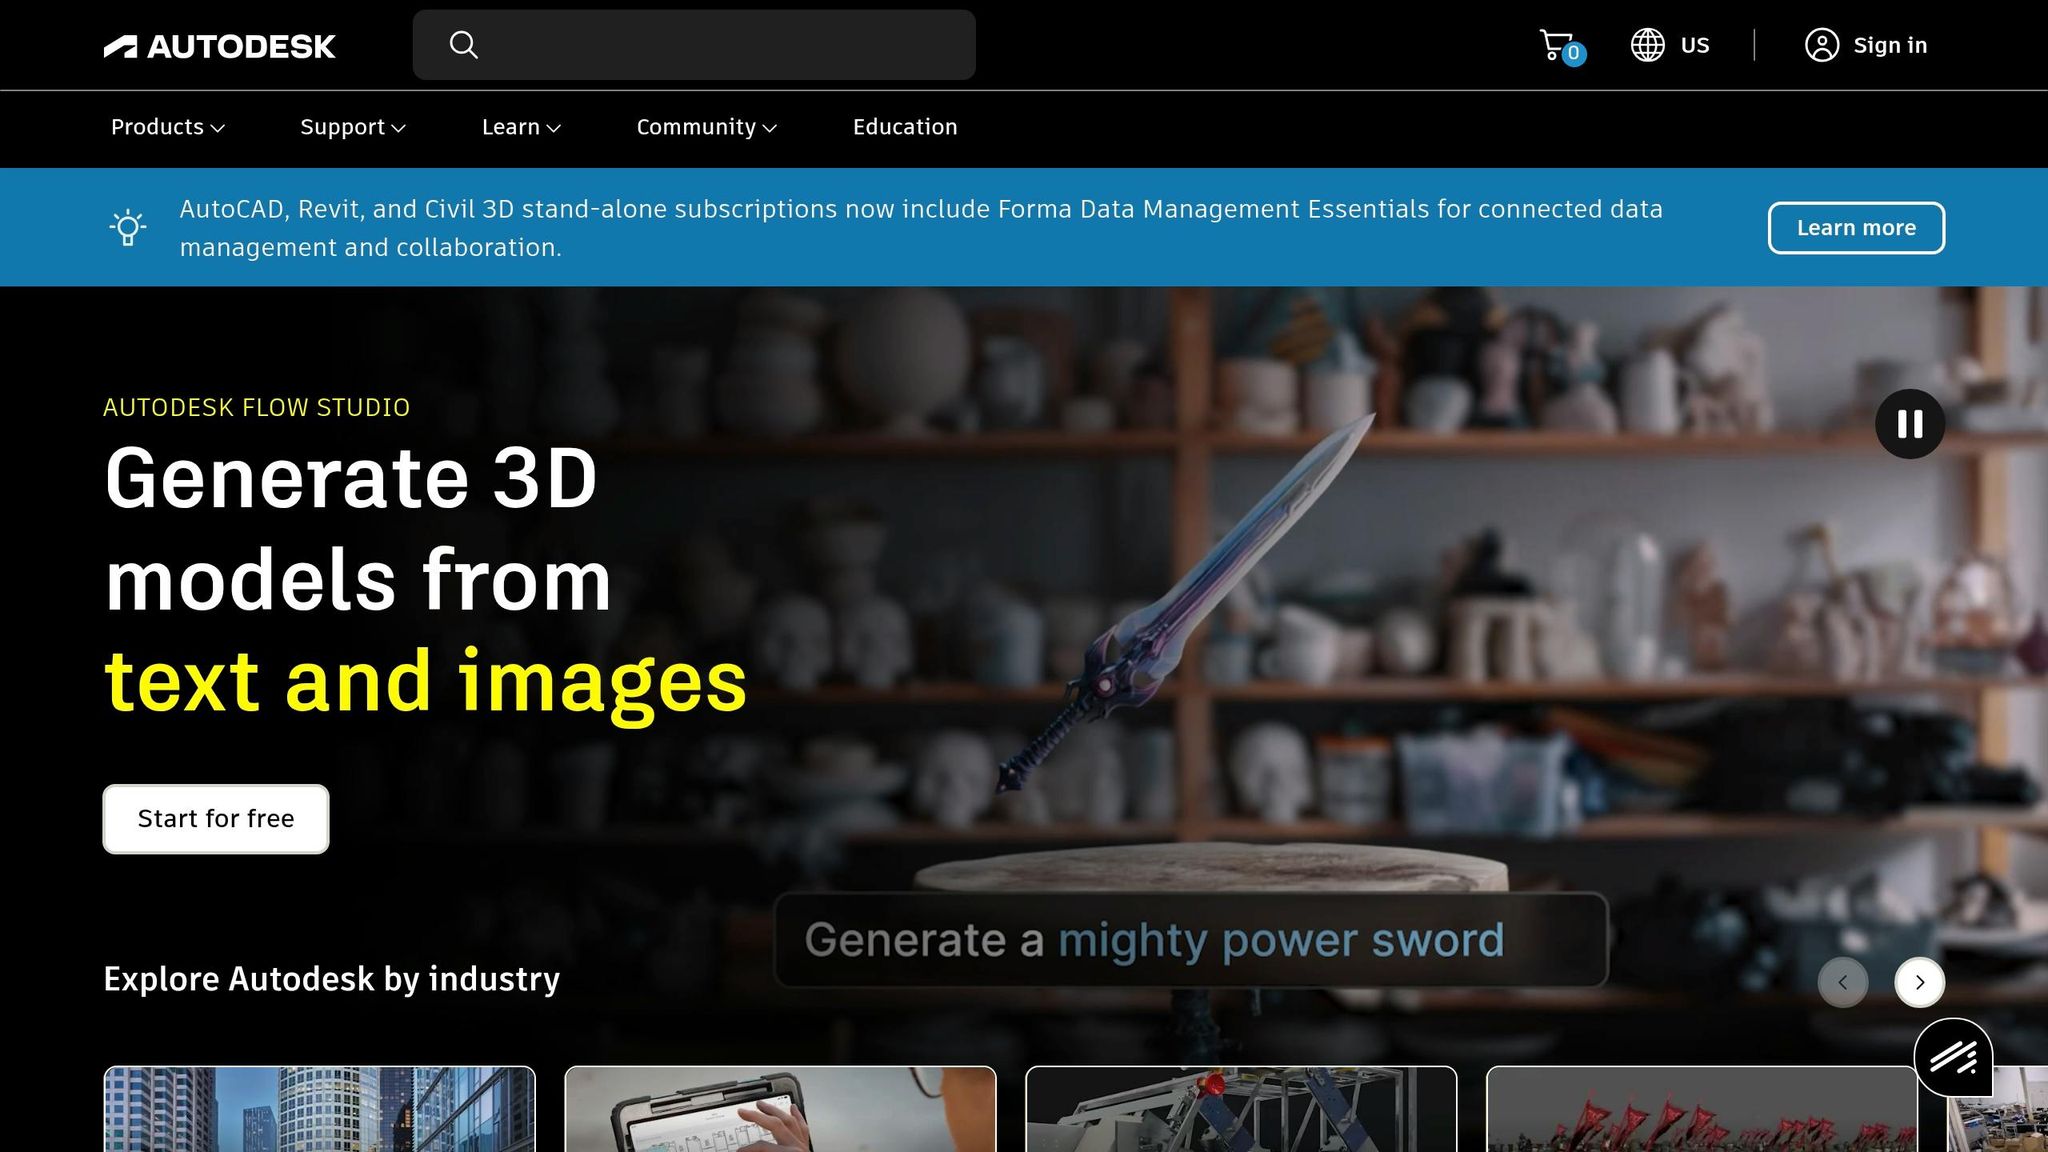The height and width of the screenshot is (1152, 2048).
Task: Click inside the search input field
Action: [x=700, y=44]
